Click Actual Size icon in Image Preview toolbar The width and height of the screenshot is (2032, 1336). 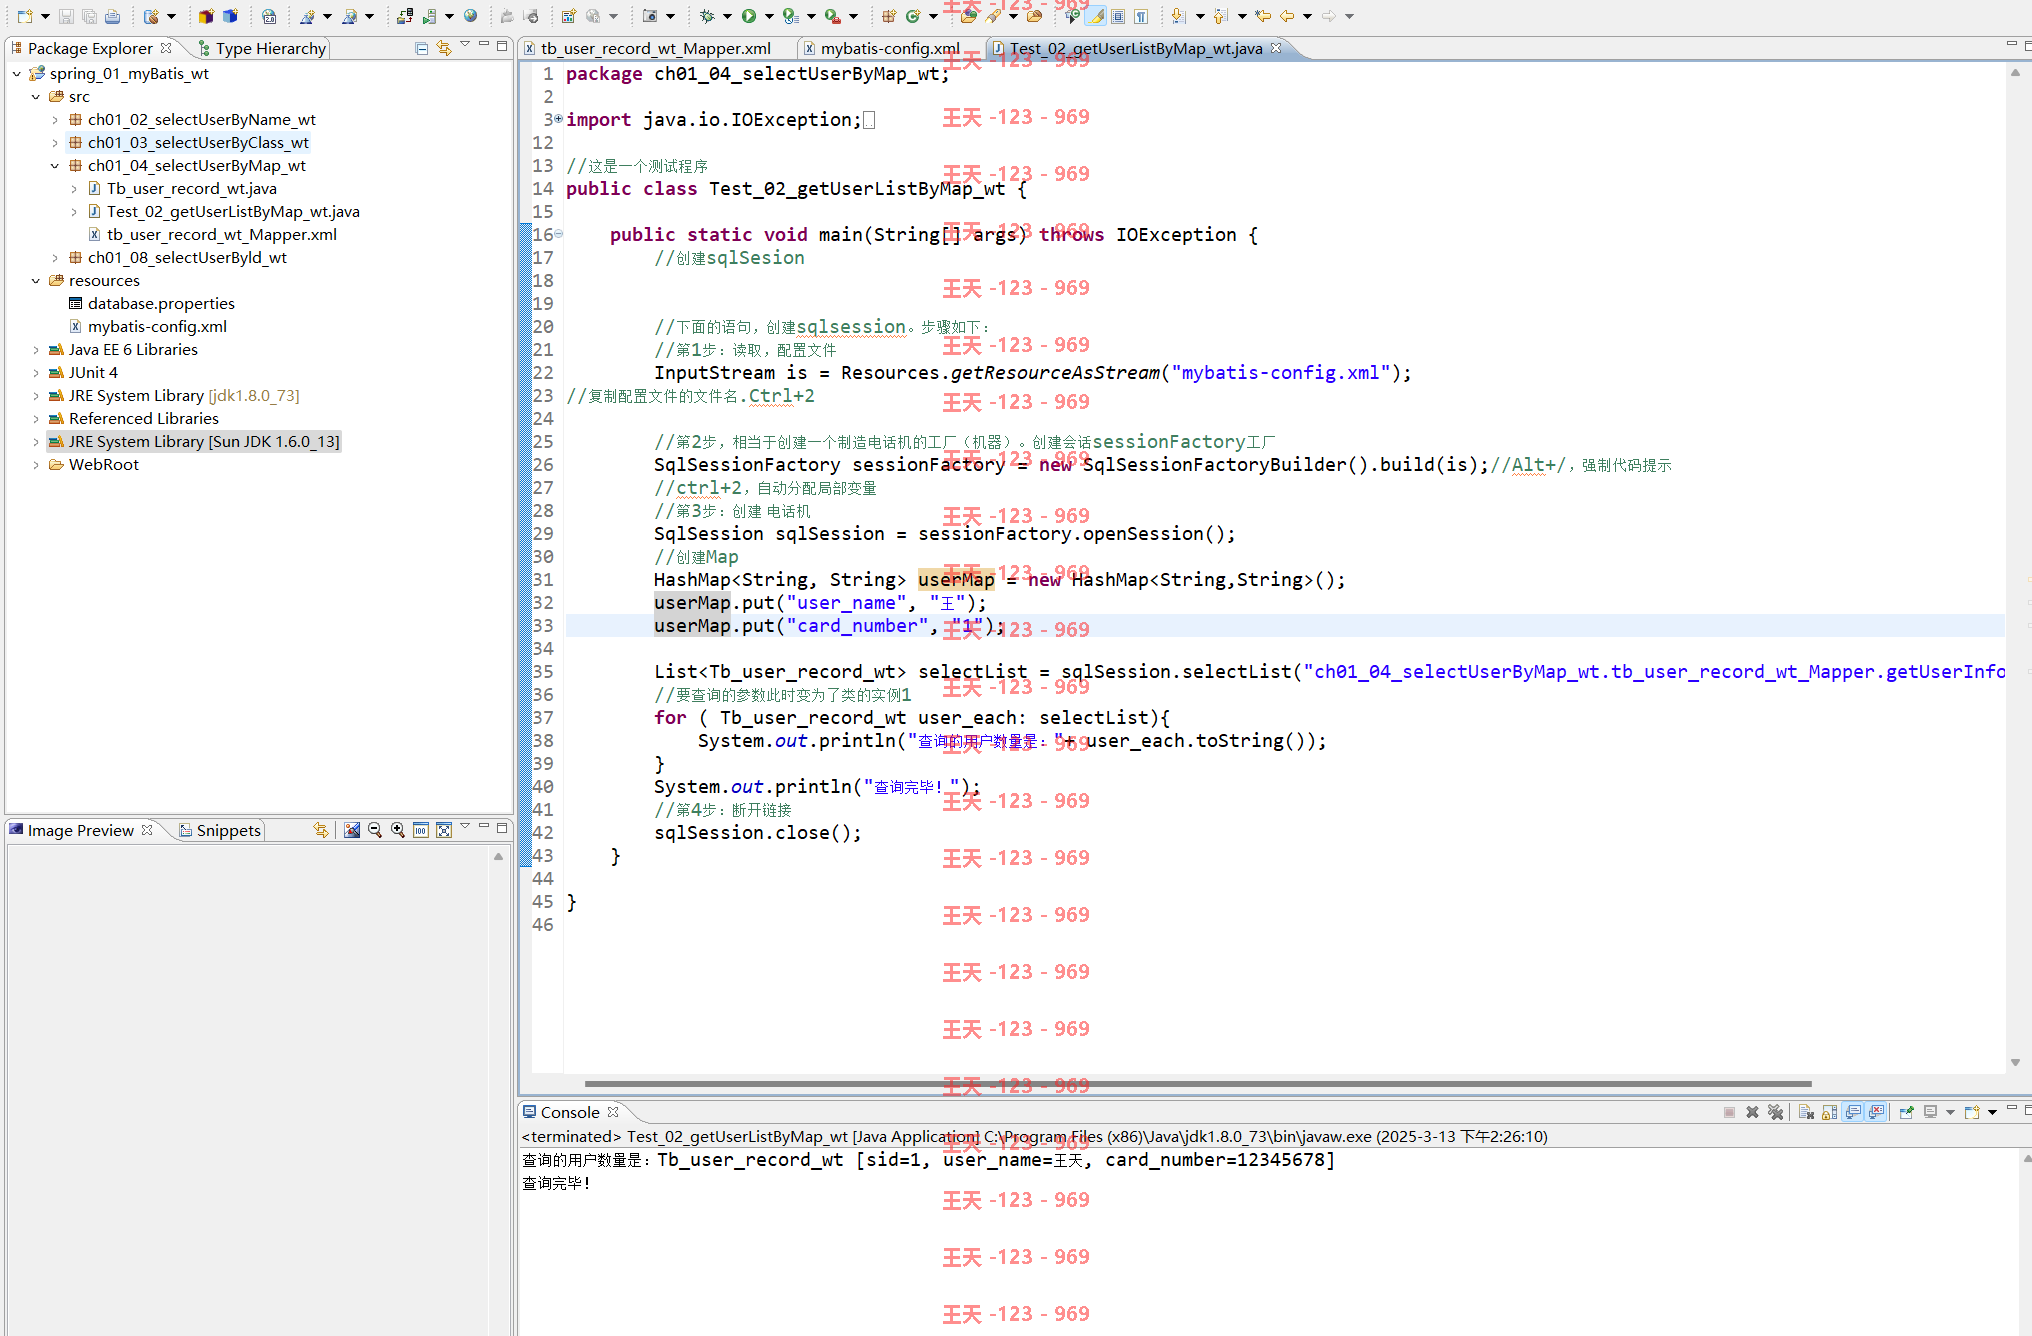[421, 830]
